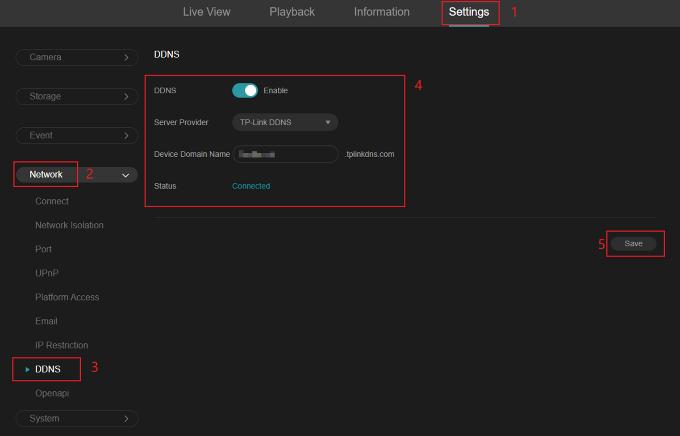Expand the System settings section
Screen dimensions: 680x436
coord(77,418)
